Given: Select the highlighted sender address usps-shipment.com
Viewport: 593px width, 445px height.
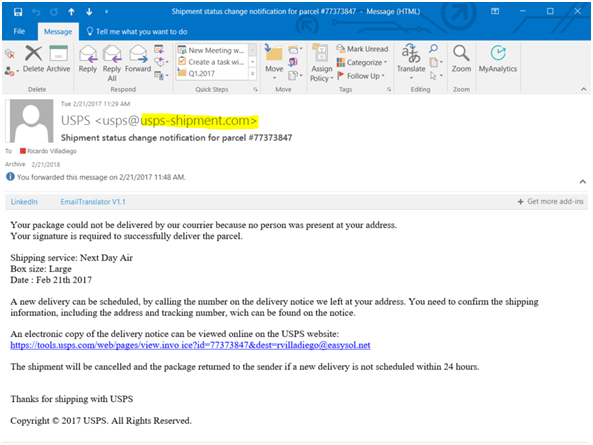Looking at the screenshot, I should (x=199, y=121).
